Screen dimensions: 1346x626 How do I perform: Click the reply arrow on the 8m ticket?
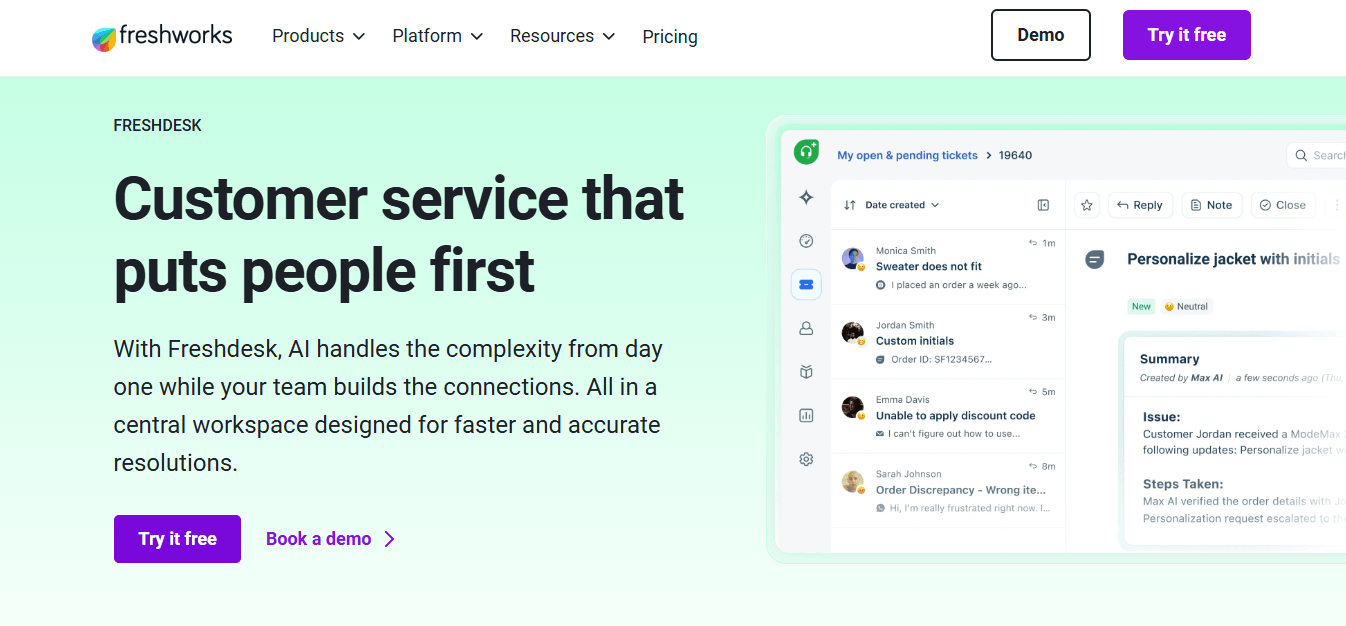click(x=1033, y=466)
